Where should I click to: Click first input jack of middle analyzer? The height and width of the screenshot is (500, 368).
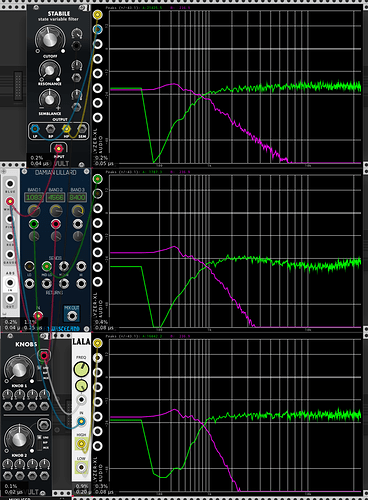coord(98,179)
